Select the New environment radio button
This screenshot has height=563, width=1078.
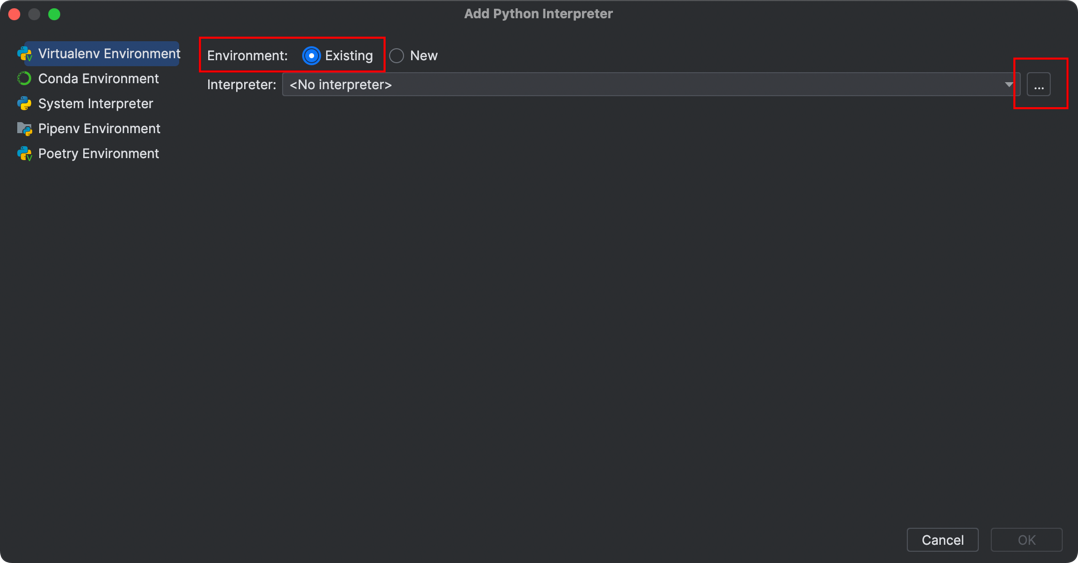coord(397,56)
